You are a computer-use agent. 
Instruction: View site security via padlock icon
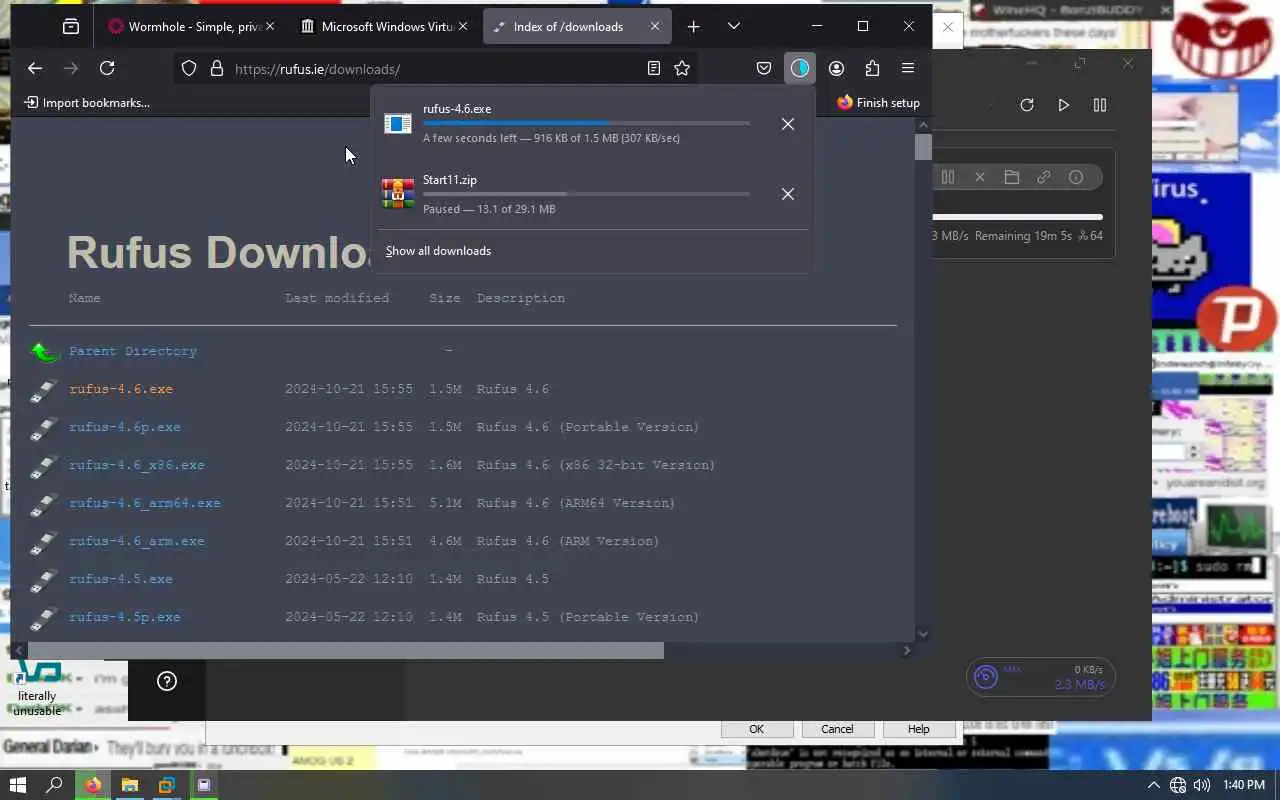[217, 68]
